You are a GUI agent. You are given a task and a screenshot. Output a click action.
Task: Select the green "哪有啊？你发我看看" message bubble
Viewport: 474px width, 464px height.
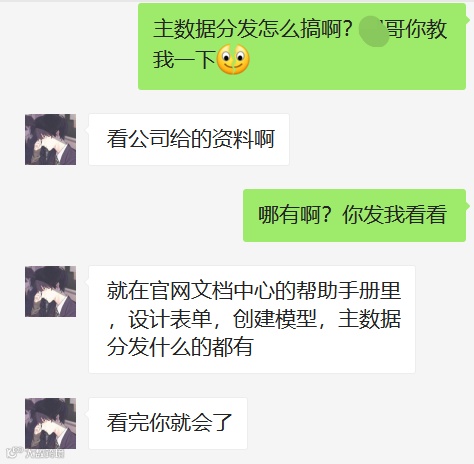354,215
